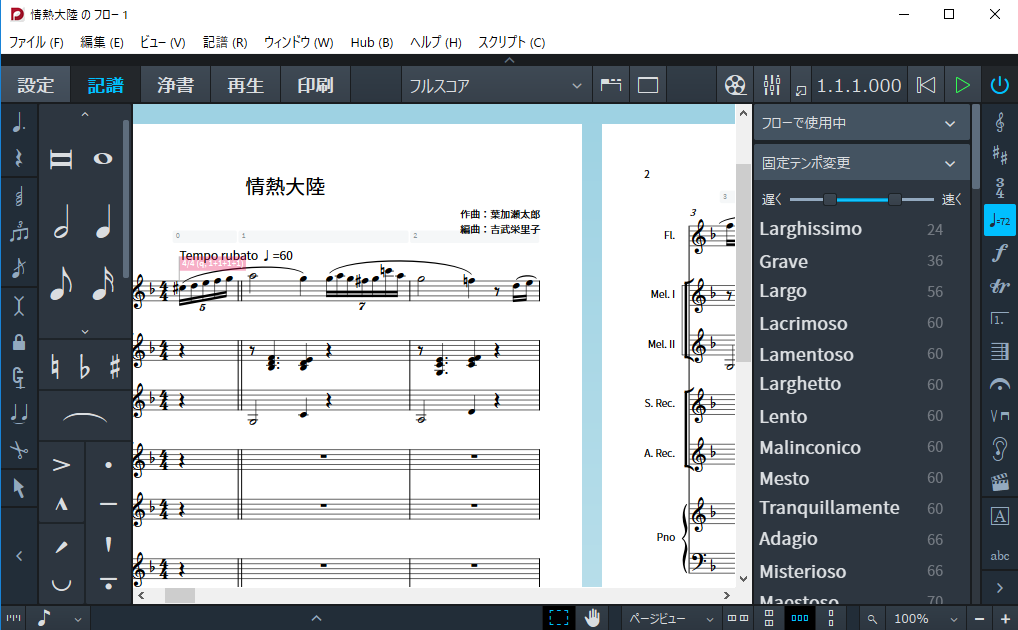
Task: Click the right handle of tempo range slider
Action: [895, 199]
